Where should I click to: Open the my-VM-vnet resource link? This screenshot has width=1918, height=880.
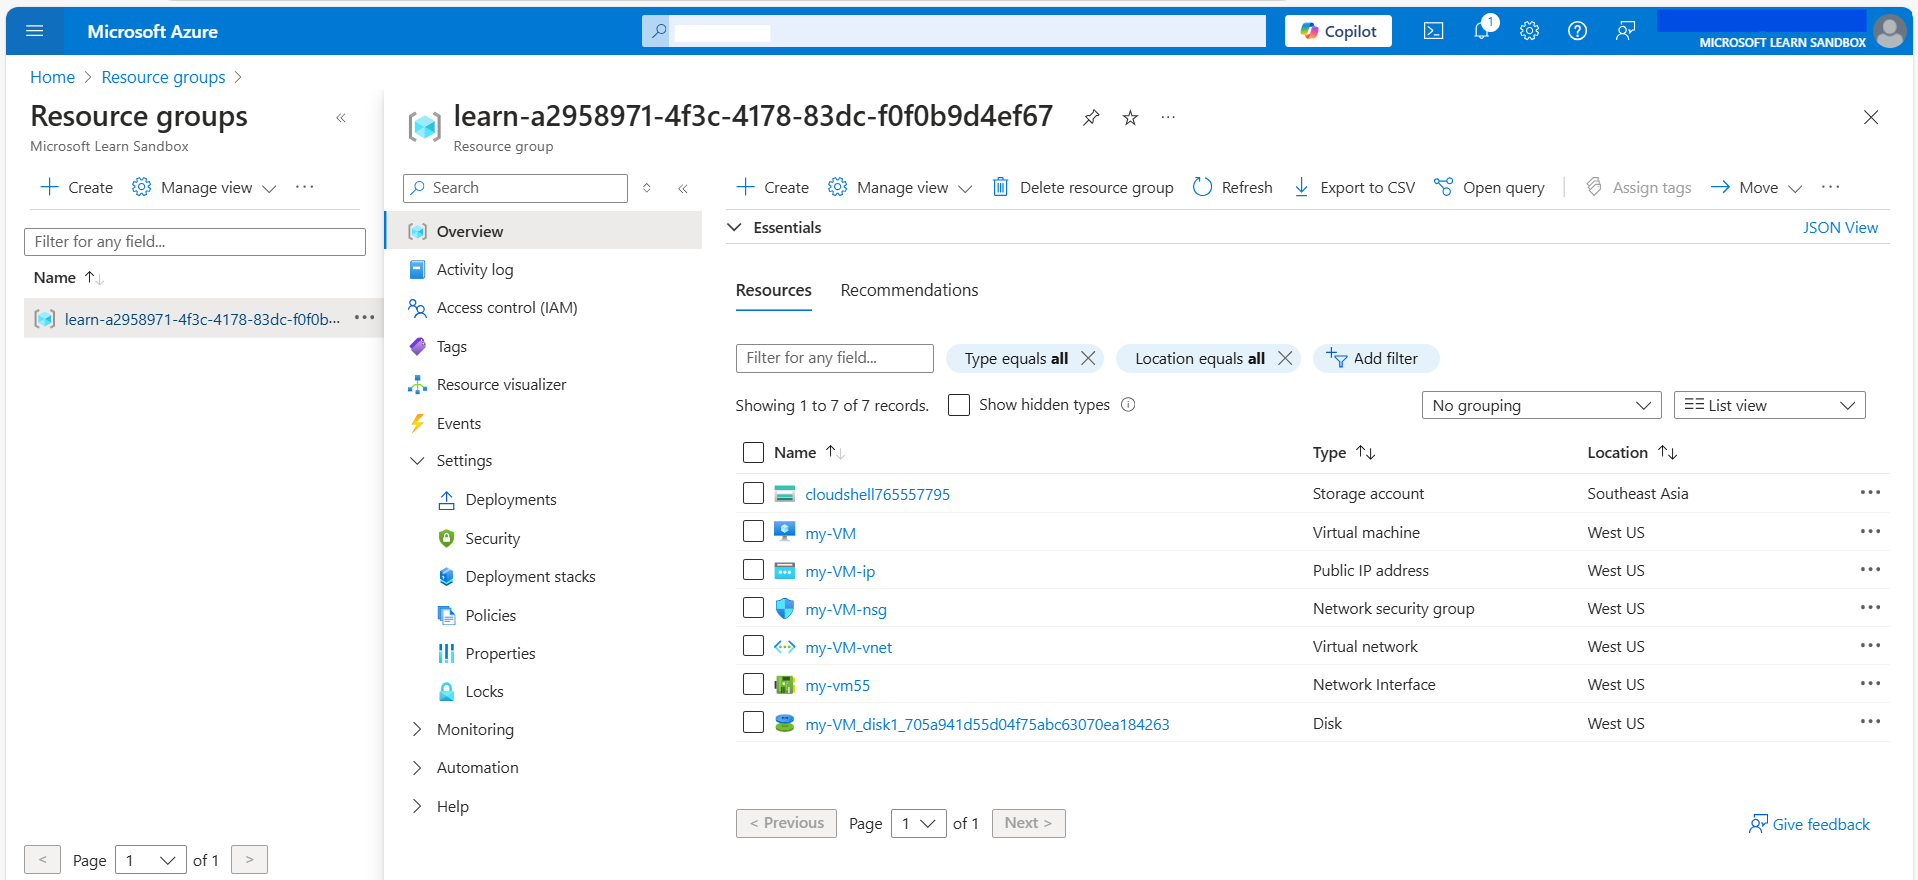[x=848, y=647]
